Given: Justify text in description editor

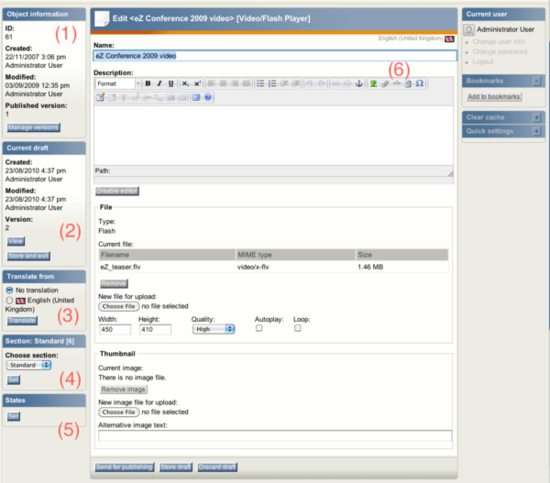Looking at the screenshot, I should coord(247,83).
